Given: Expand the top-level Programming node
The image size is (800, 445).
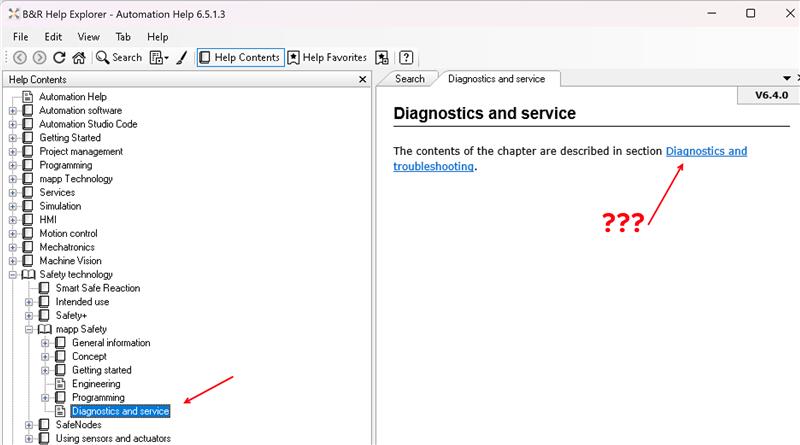Looking at the screenshot, I should (x=13, y=165).
